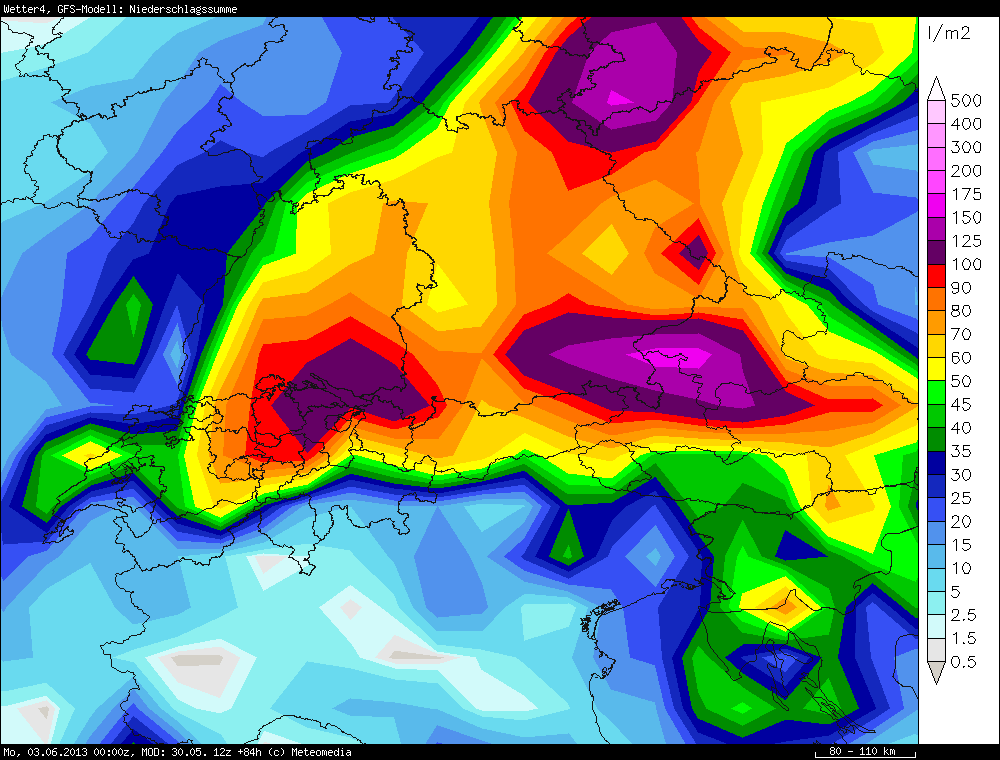The image size is (1000, 760).
Task: Click the white upward arrow atop the legend
Action: [936, 89]
